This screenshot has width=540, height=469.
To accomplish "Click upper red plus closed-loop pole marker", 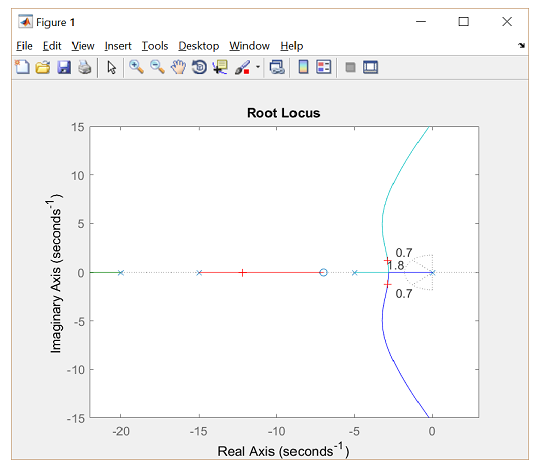I will coord(387,260).
